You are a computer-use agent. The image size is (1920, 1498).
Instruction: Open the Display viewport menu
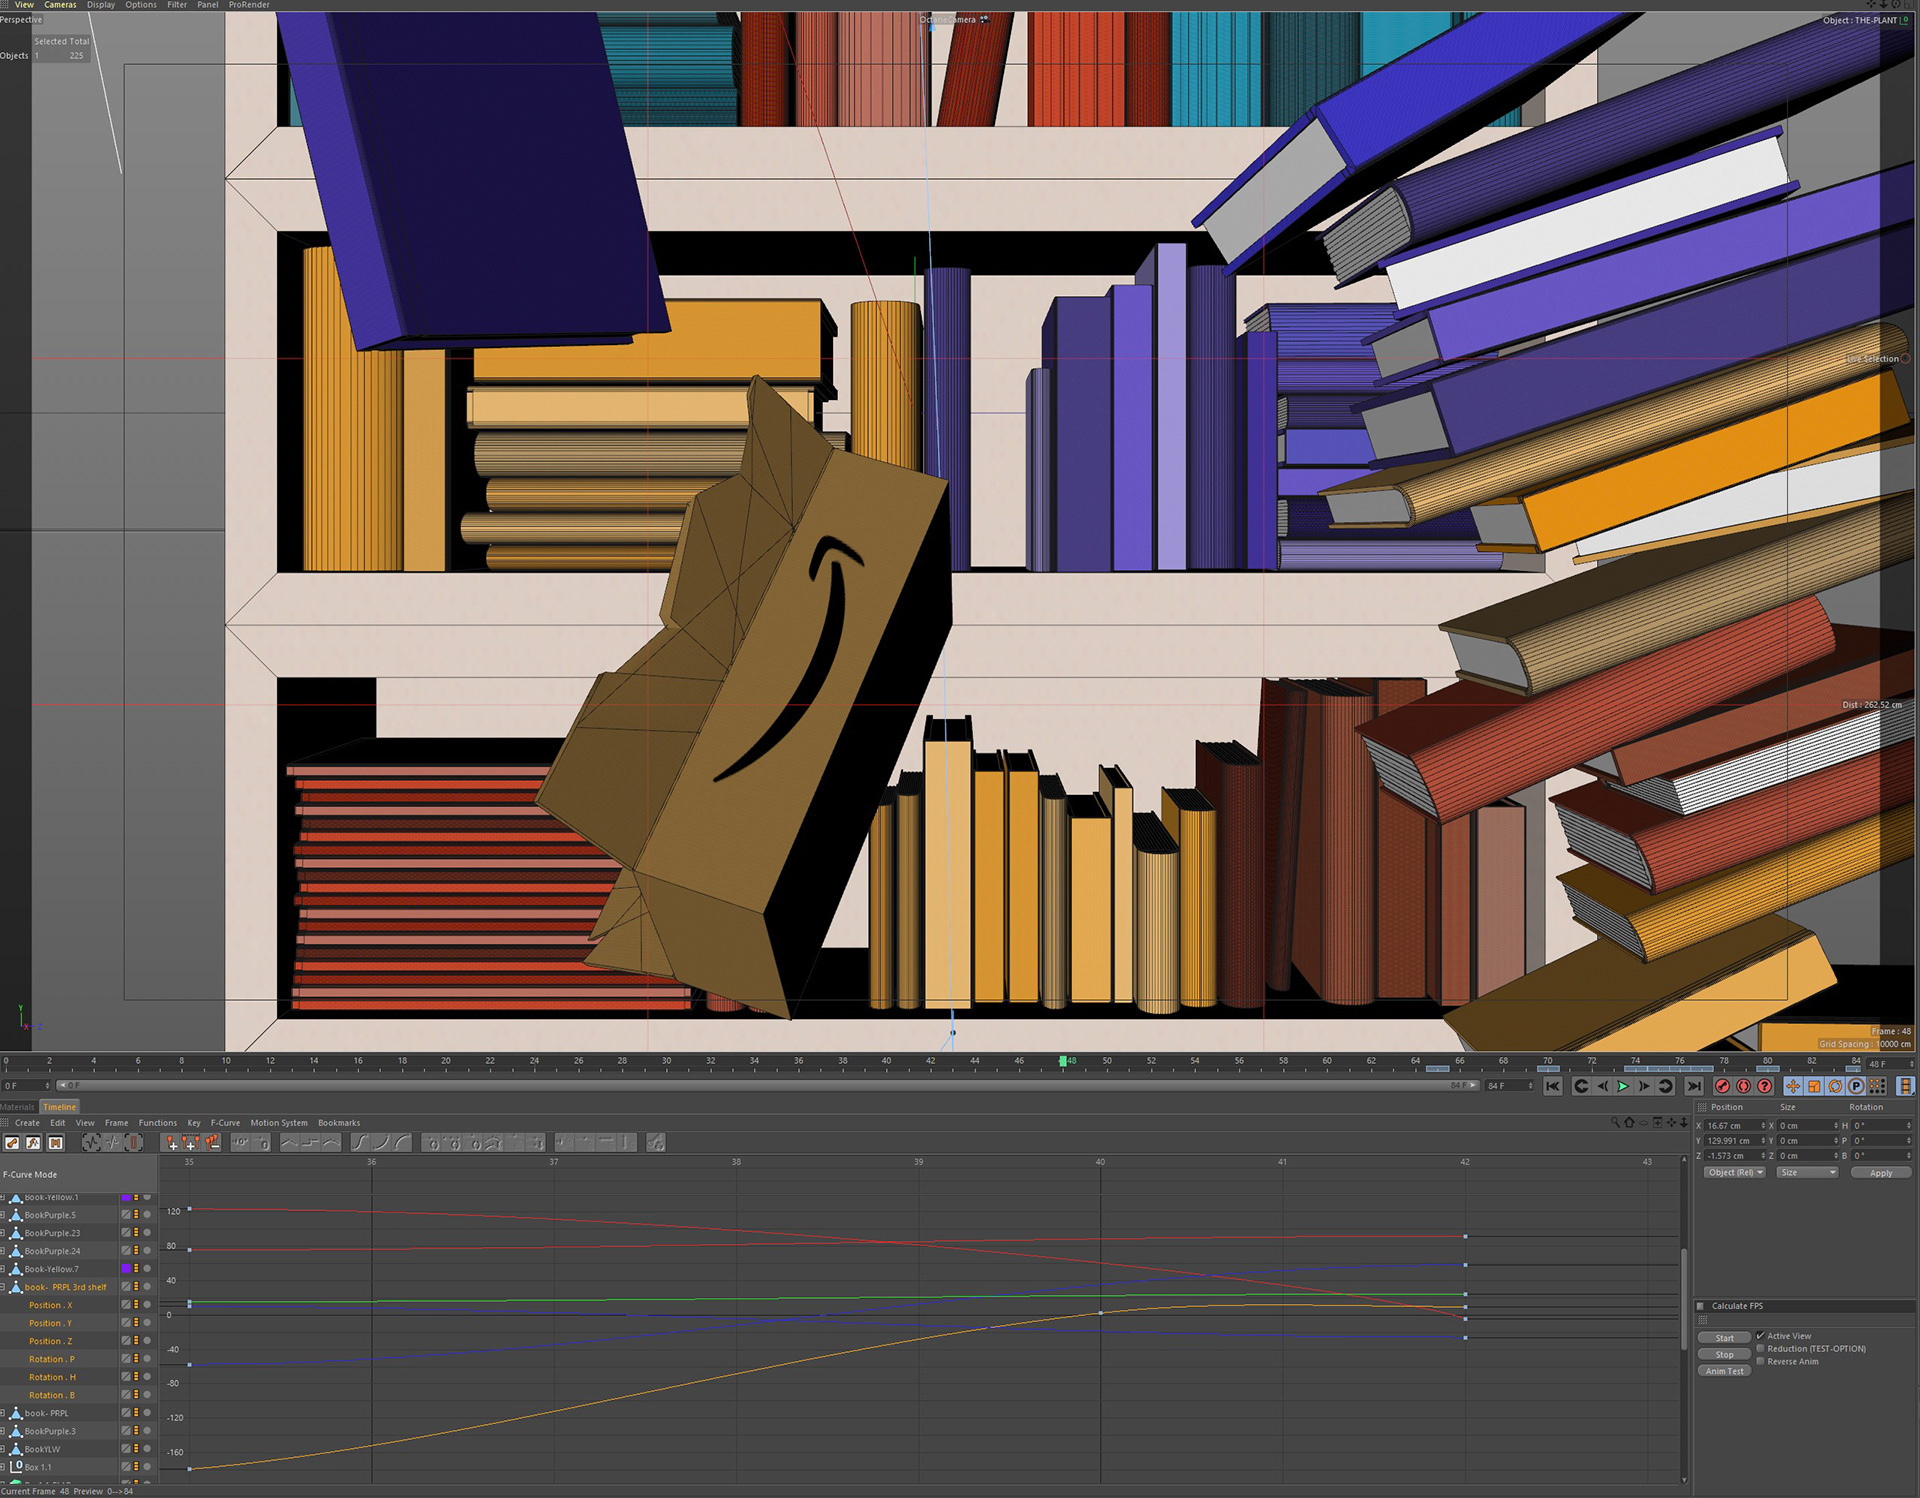click(101, 5)
